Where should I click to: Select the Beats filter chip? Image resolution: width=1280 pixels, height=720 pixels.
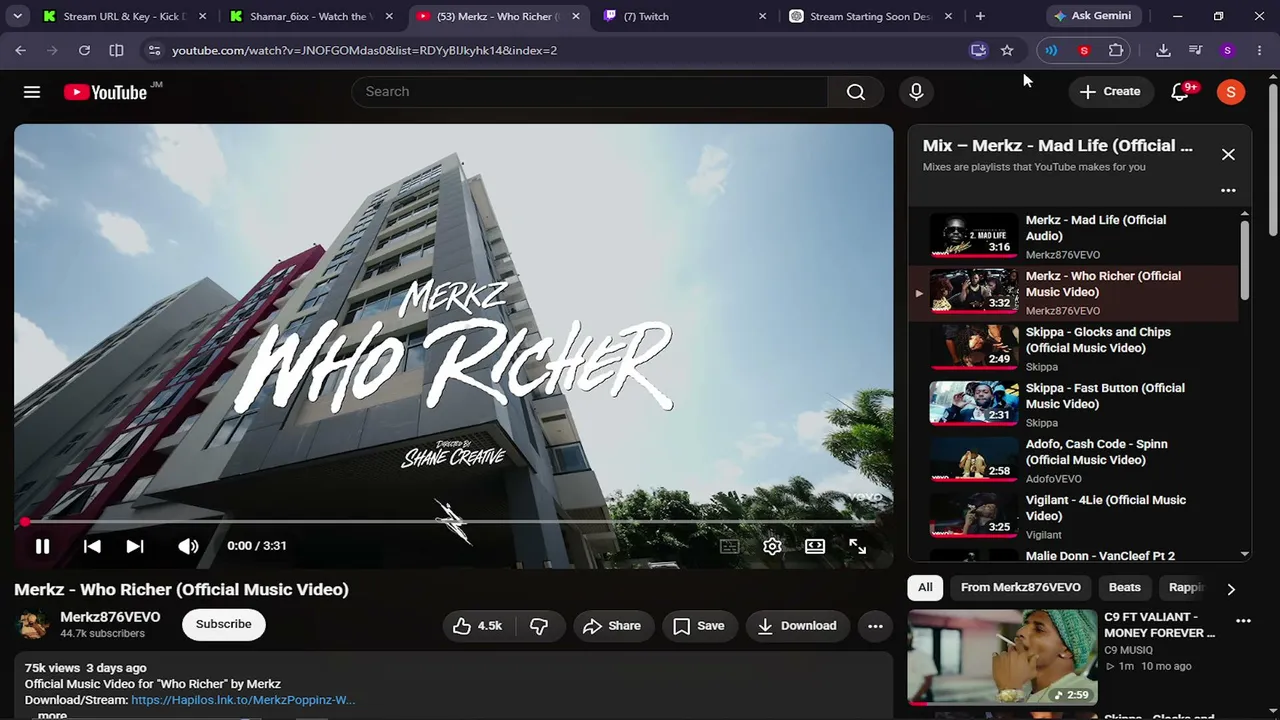(1124, 588)
